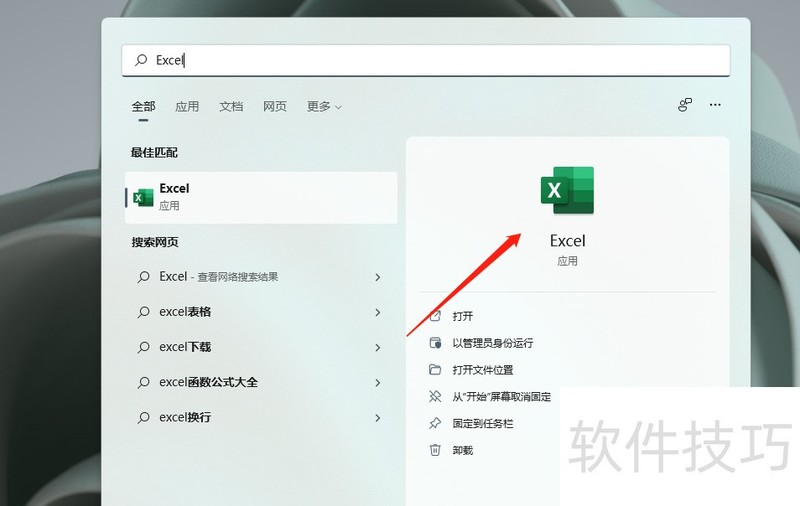
Task: Open the three-dot options menu
Action: pyautogui.click(x=715, y=105)
